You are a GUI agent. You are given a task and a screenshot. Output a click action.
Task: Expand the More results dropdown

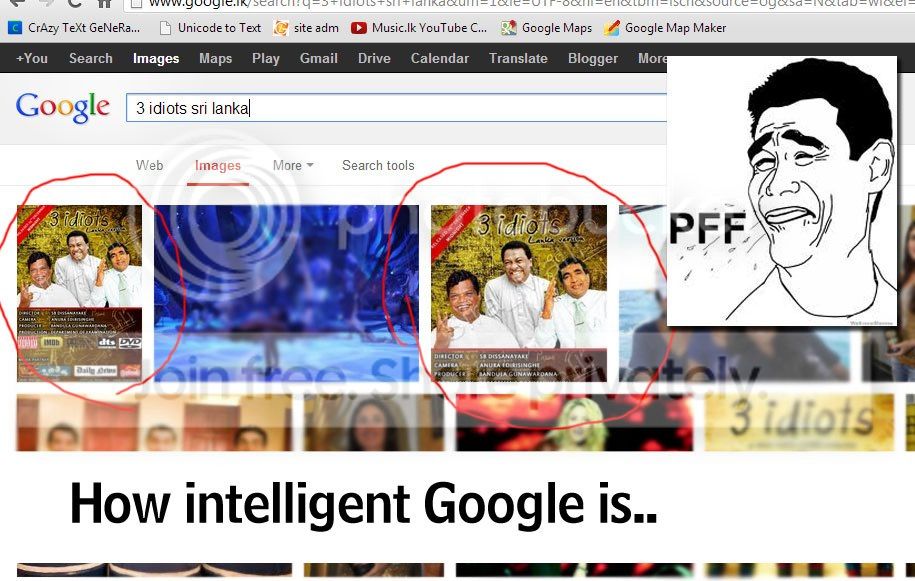pos(293,165)
